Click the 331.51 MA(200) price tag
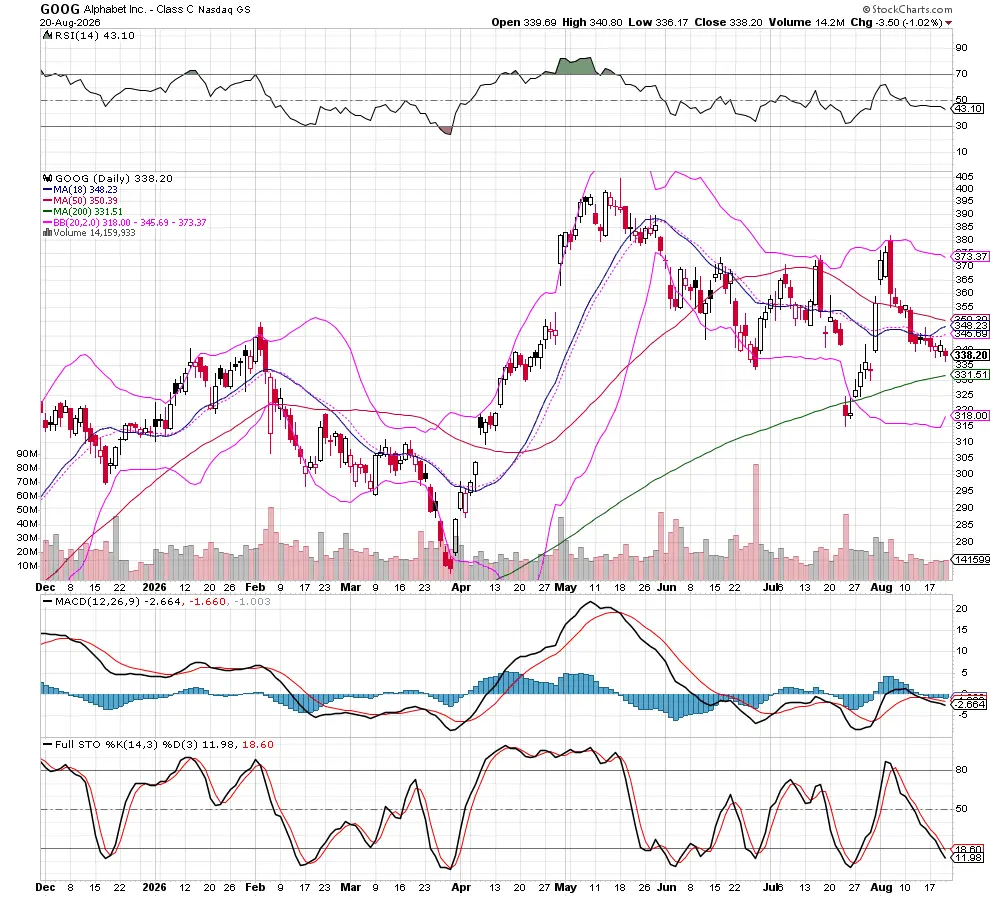The width and height of the screenshot is (990, 897). click(x=970, y=375)
